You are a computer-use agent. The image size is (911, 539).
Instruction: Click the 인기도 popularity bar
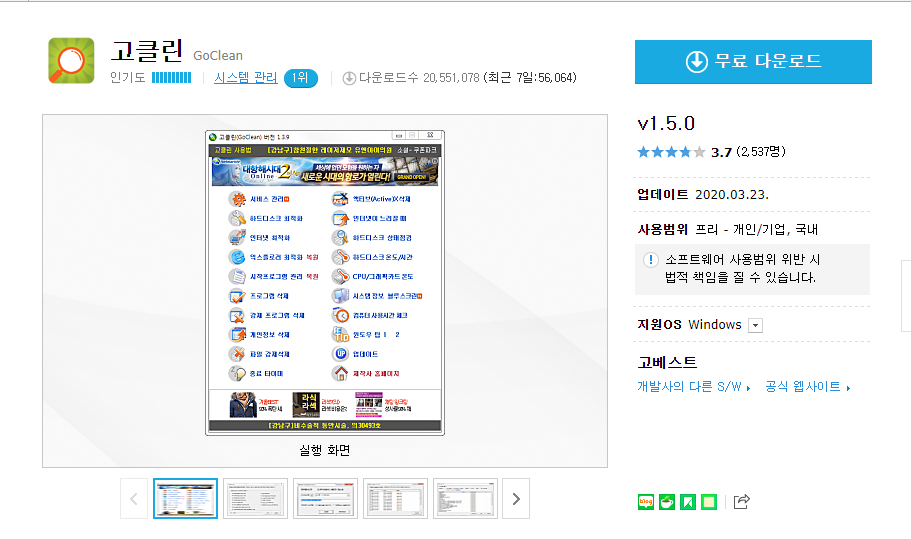coord(171,77)
